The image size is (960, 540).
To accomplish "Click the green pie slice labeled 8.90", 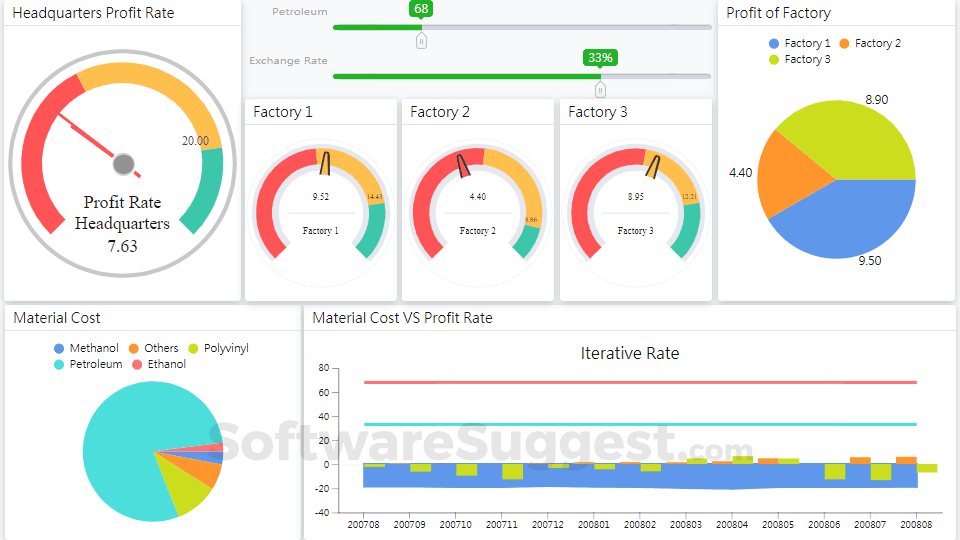I will 850,140.
